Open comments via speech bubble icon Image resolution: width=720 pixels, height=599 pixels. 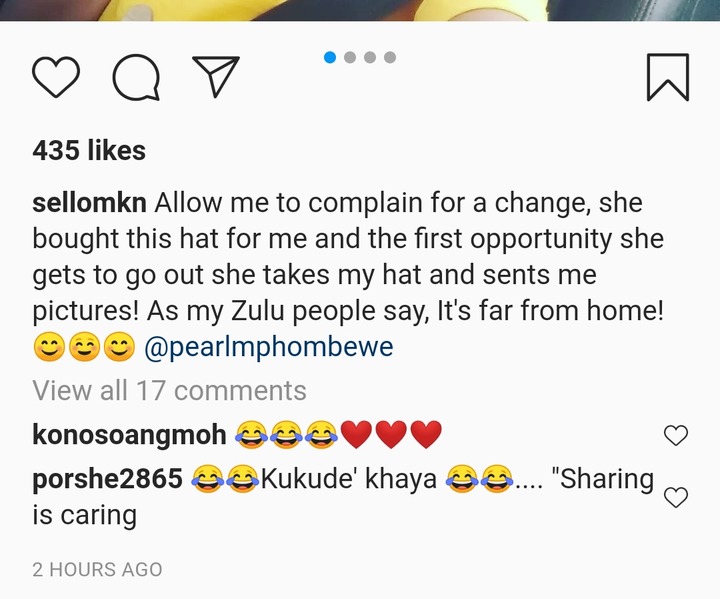(136, 77)
